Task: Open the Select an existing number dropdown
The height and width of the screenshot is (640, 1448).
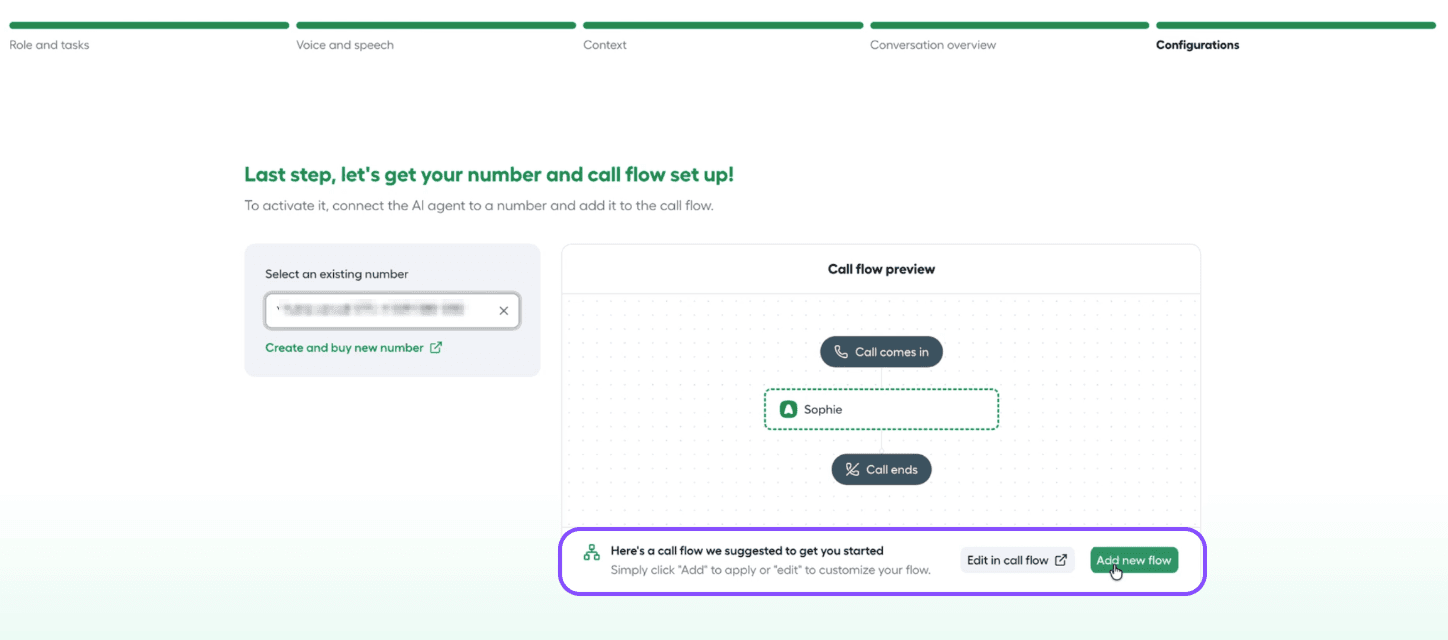Action: (392, 311)
